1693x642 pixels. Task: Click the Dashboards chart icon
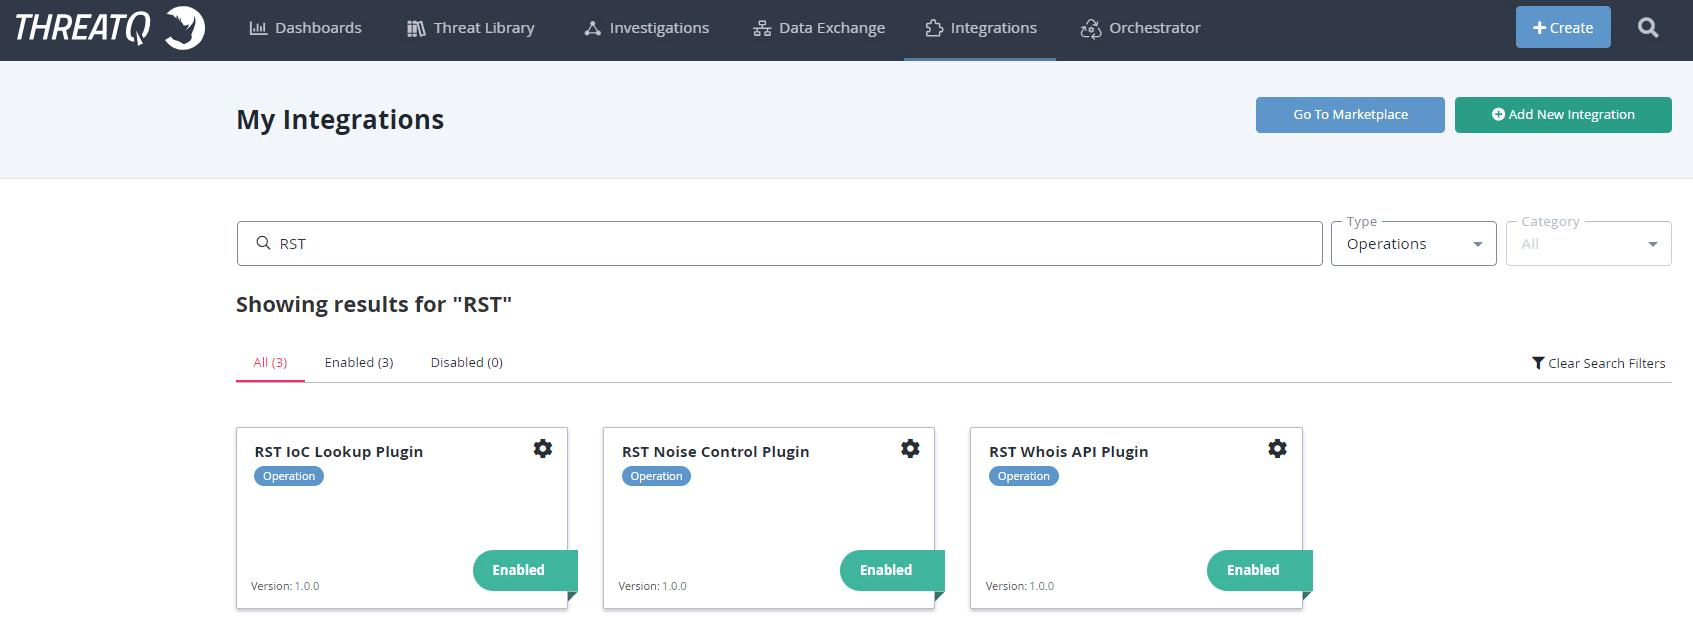[x=258, y=28]
